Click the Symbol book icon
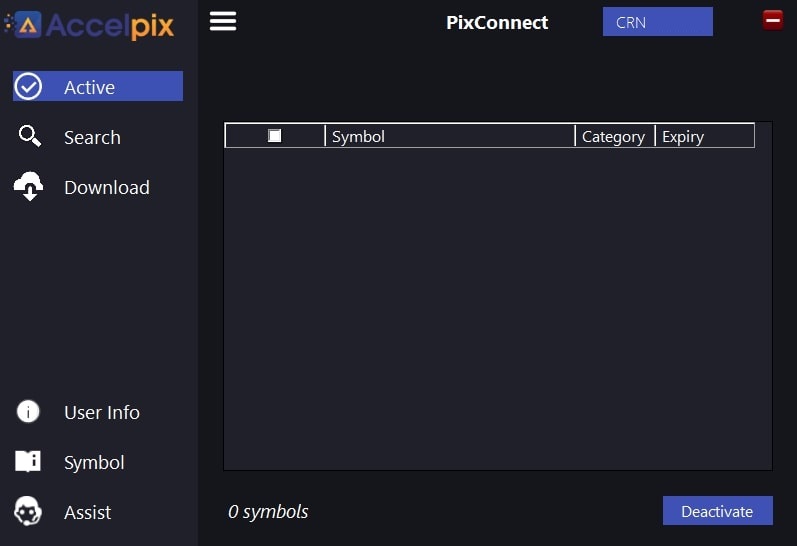 pos(28,461)
